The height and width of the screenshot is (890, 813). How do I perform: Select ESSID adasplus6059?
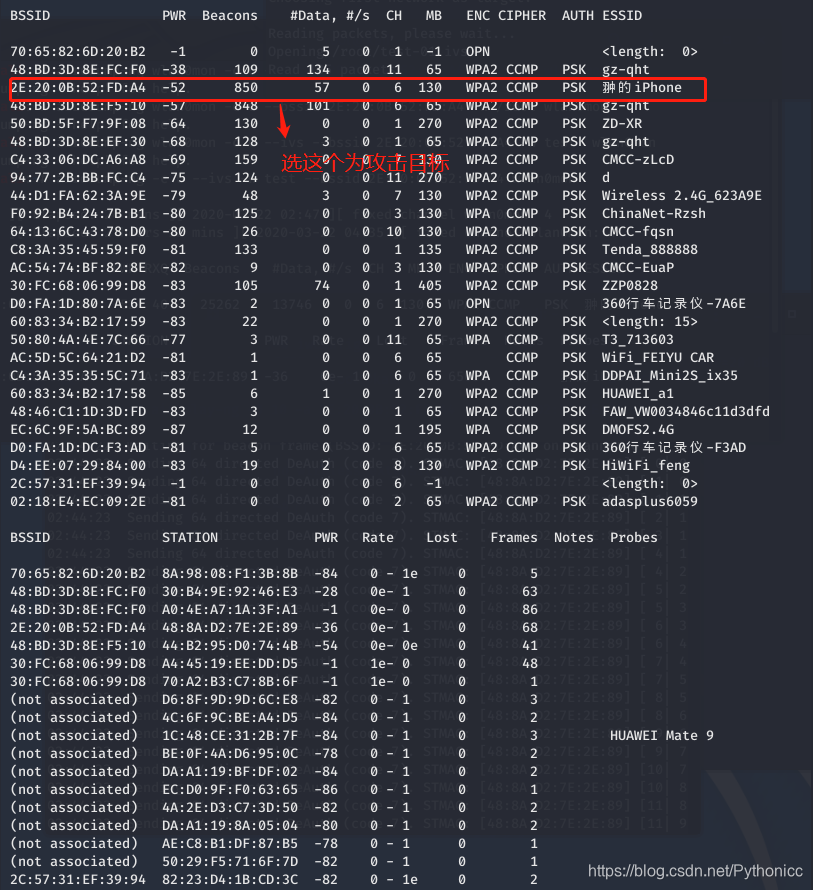[x=649, y=502]
